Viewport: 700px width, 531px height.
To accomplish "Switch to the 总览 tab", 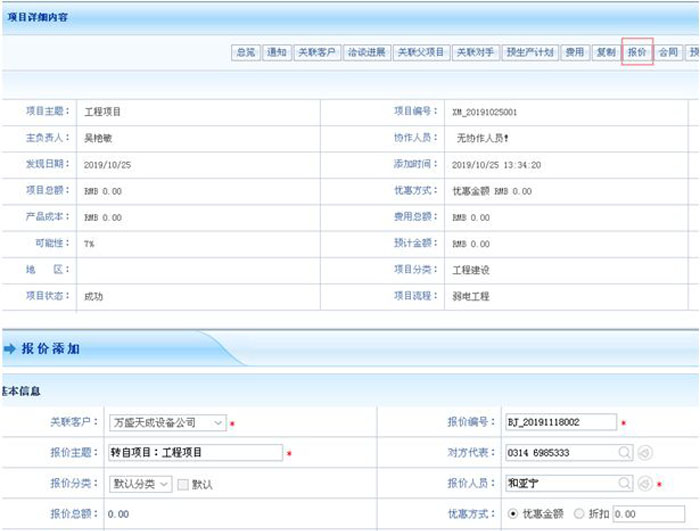I will click(x=245, y=52).
